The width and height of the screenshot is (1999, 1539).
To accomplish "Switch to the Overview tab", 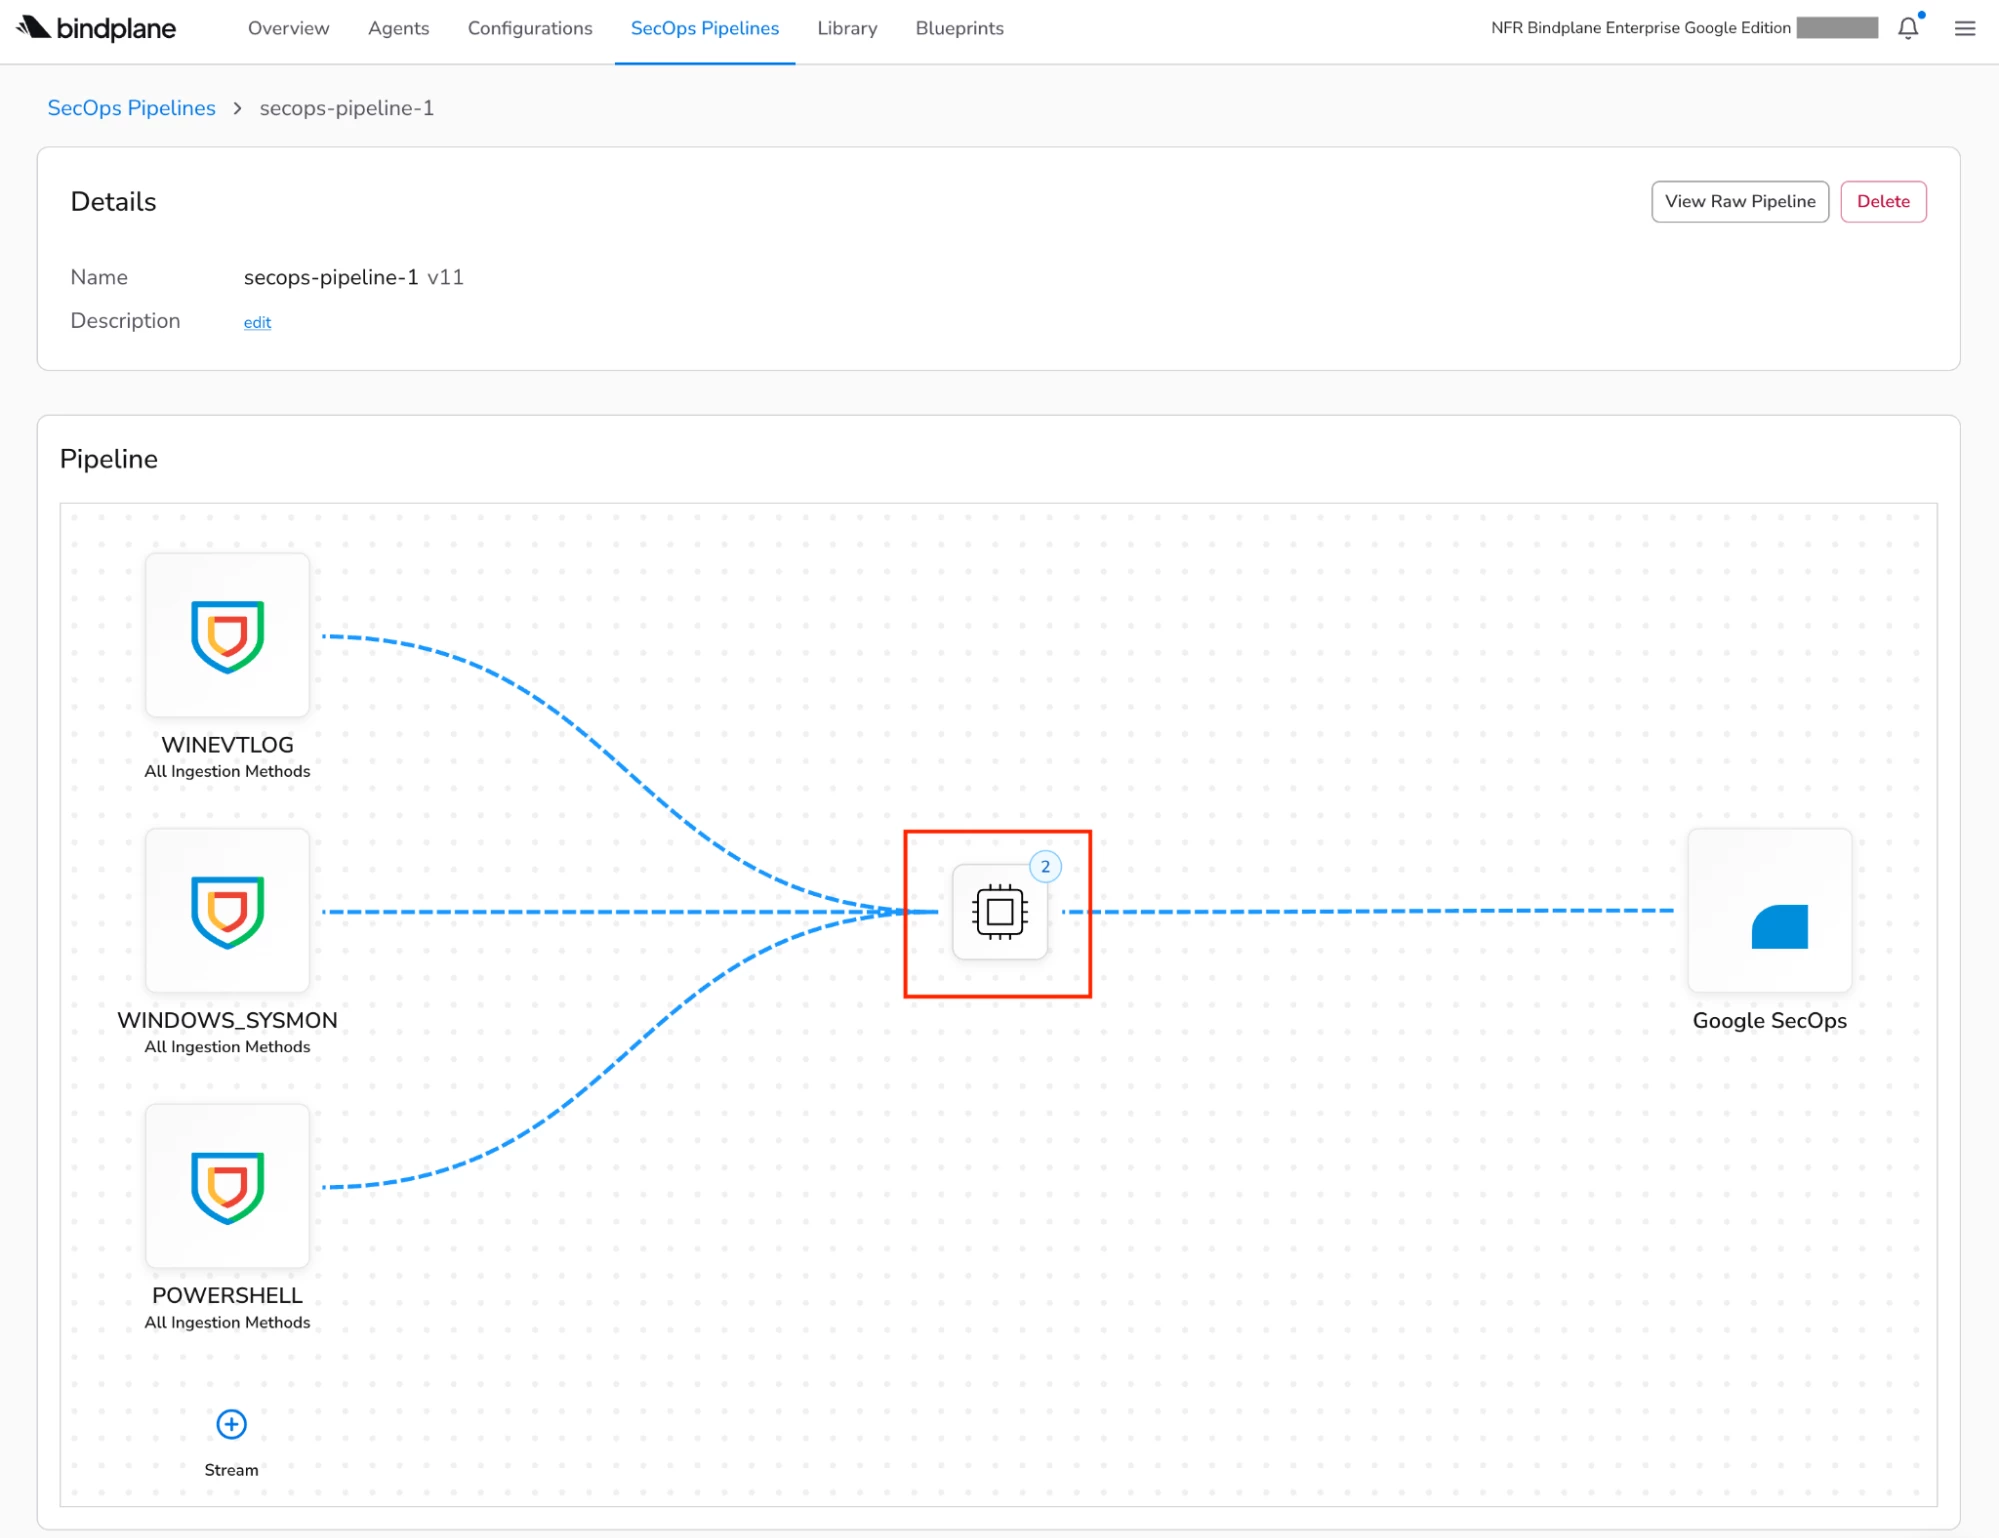I will [x=288, y=28].
